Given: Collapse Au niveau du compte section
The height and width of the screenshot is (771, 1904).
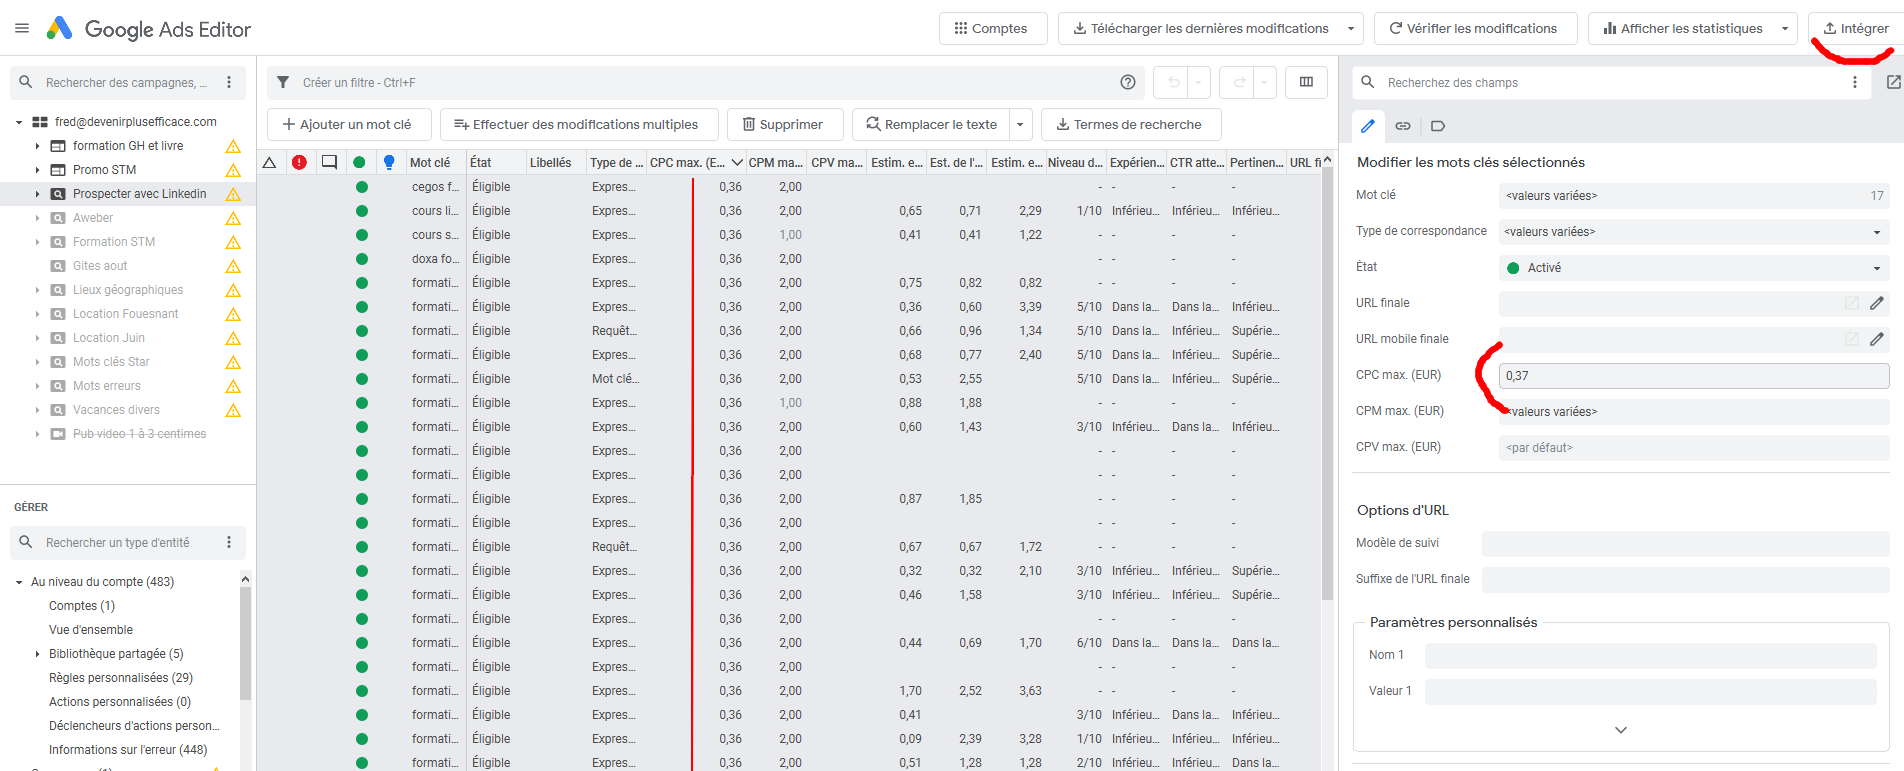Looking at the screenshot, I should [x=19, y=582].
